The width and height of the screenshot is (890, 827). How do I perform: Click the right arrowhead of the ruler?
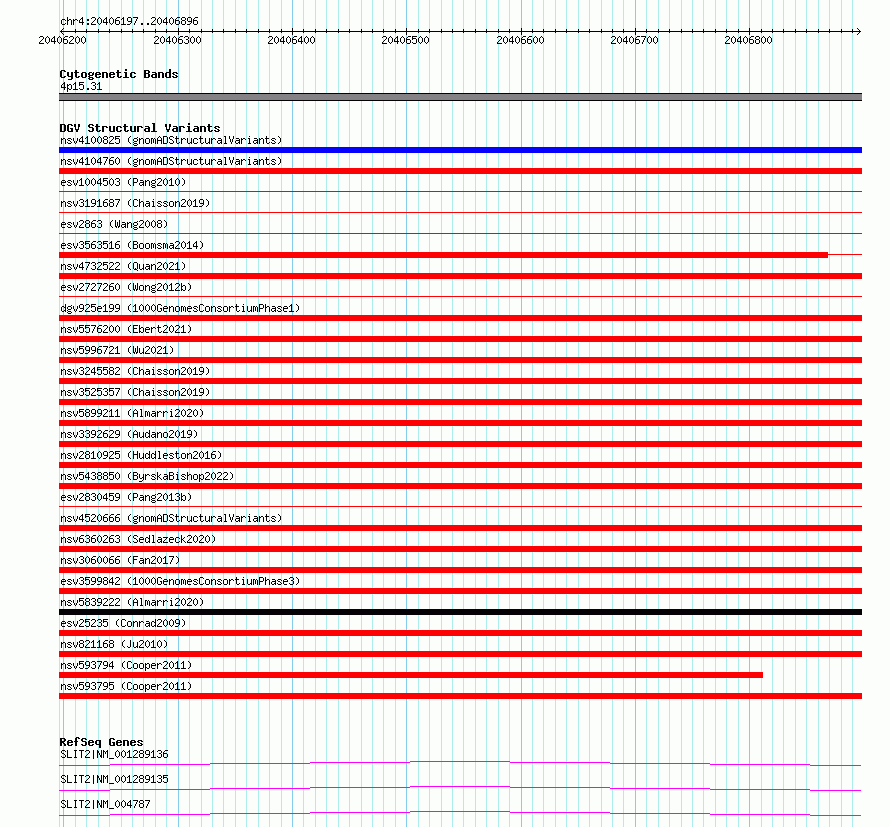click(859, 31)
